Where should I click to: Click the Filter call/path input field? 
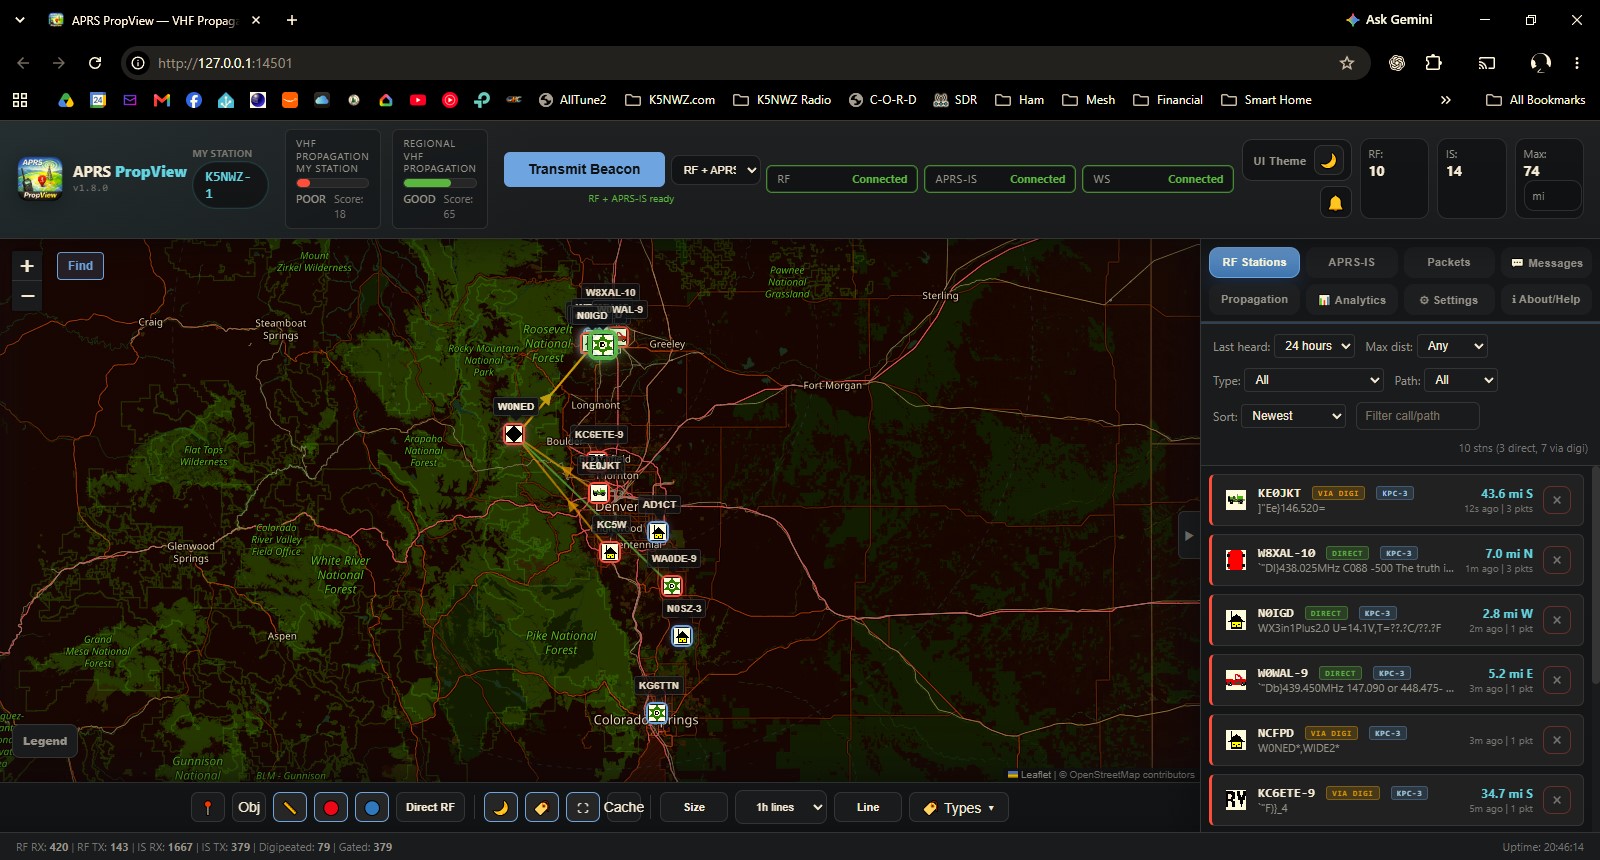(x=1417, y=416)
